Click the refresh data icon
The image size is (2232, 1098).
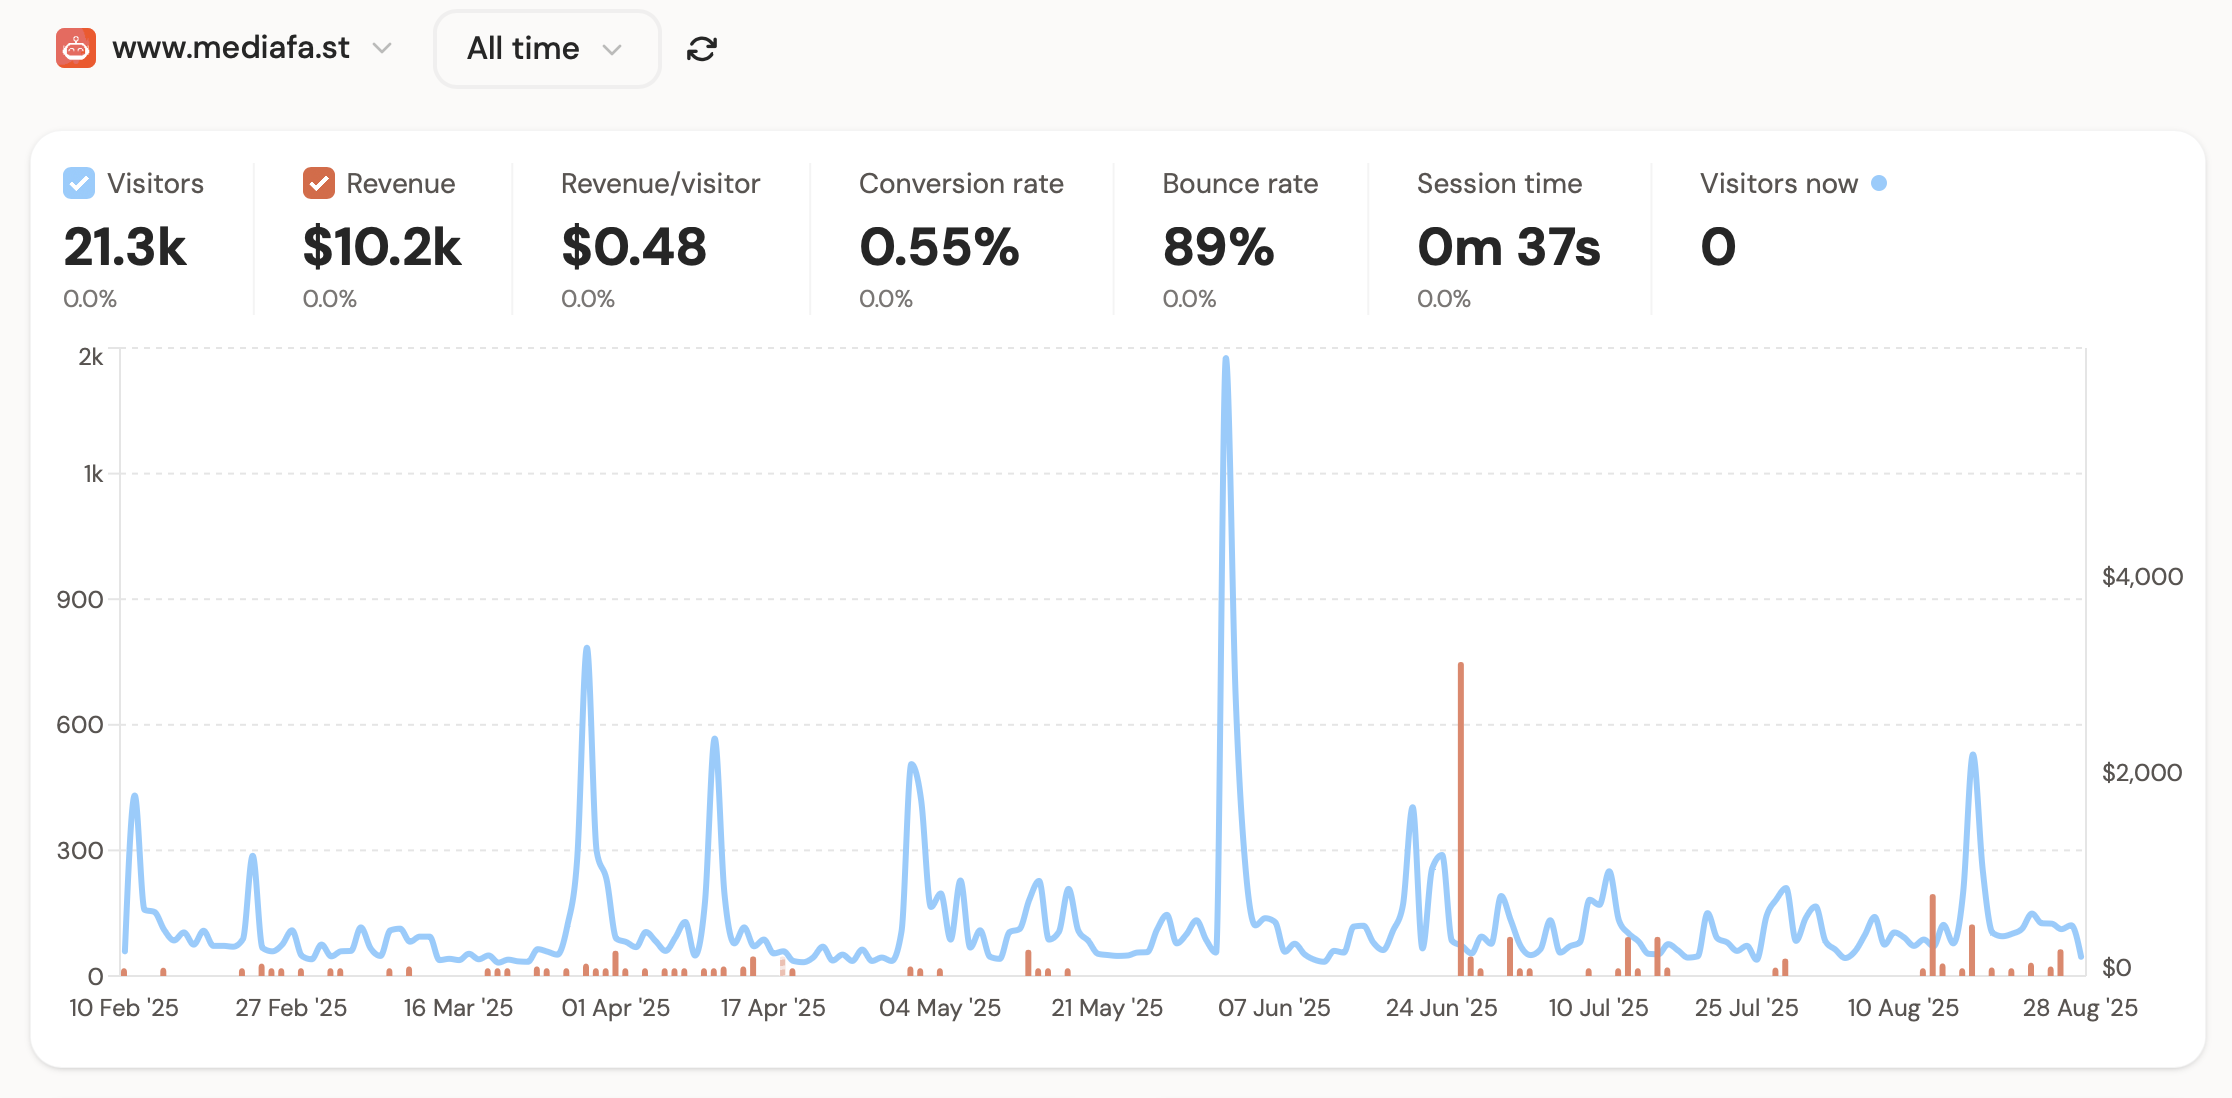point(702,49)
